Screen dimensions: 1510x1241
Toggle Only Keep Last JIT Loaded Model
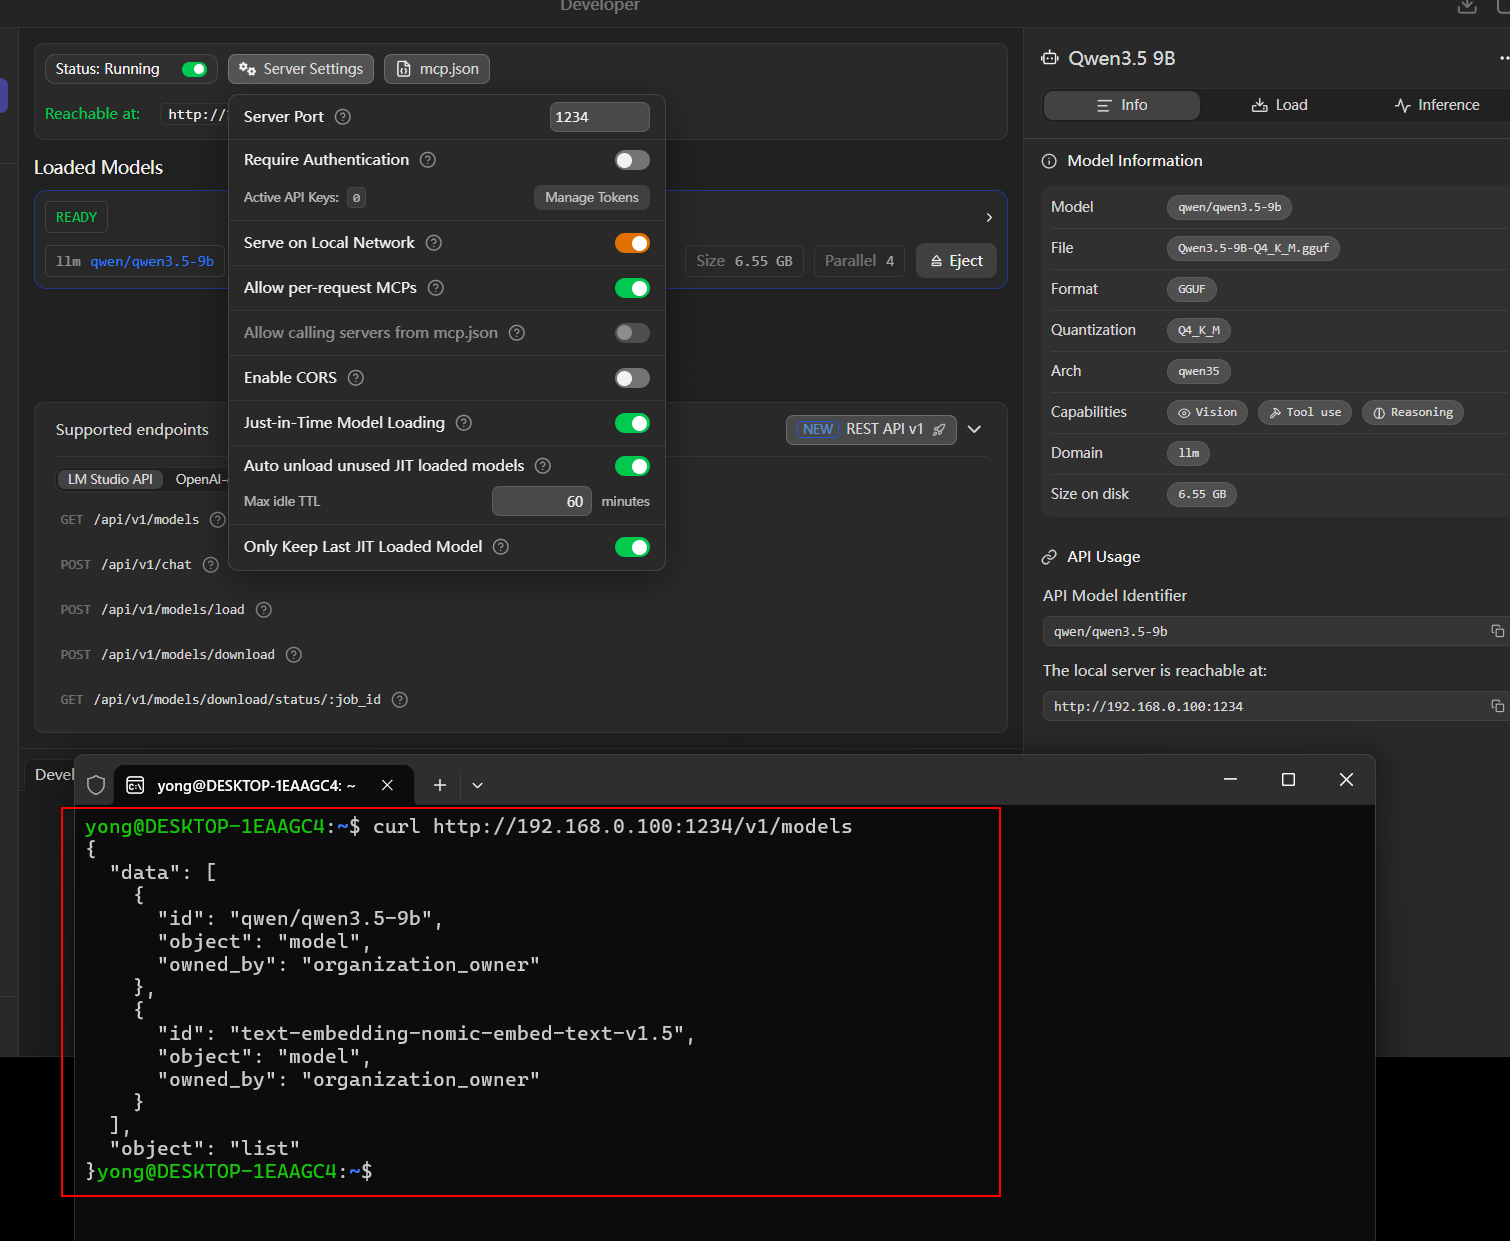pyautogui.click(x=632, y=547)
